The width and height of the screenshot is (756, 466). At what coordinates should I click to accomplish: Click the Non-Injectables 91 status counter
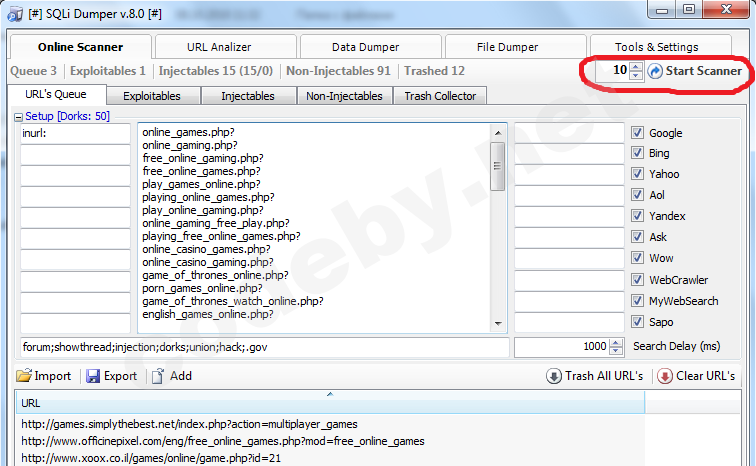[x=338, y=71]
